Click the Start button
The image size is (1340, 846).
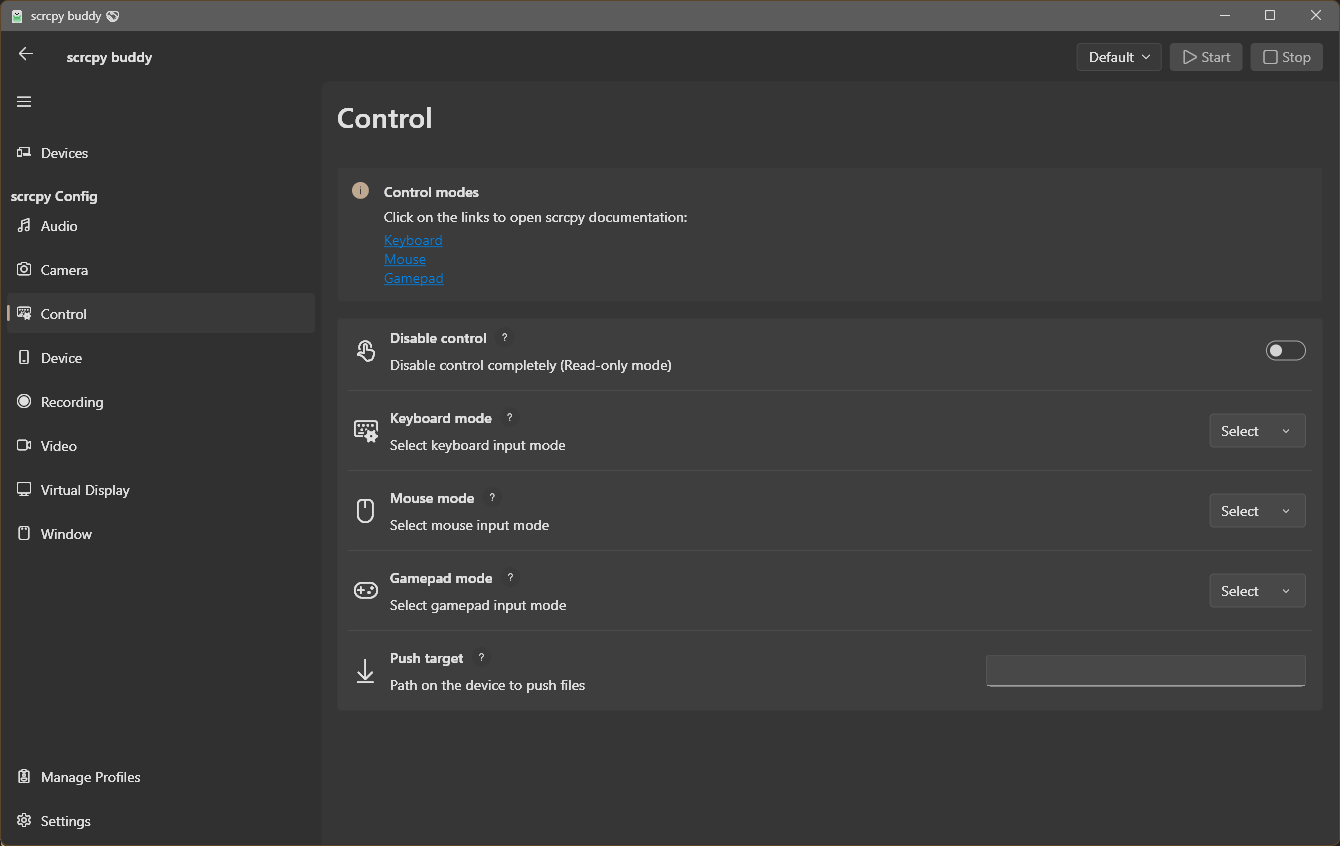click(x=1205, y=57)
